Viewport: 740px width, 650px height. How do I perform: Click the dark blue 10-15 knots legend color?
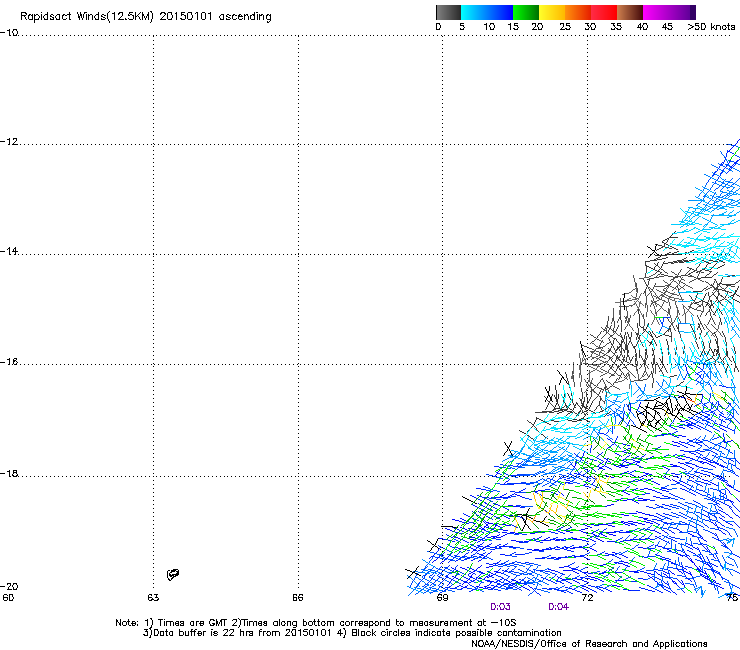500,12
